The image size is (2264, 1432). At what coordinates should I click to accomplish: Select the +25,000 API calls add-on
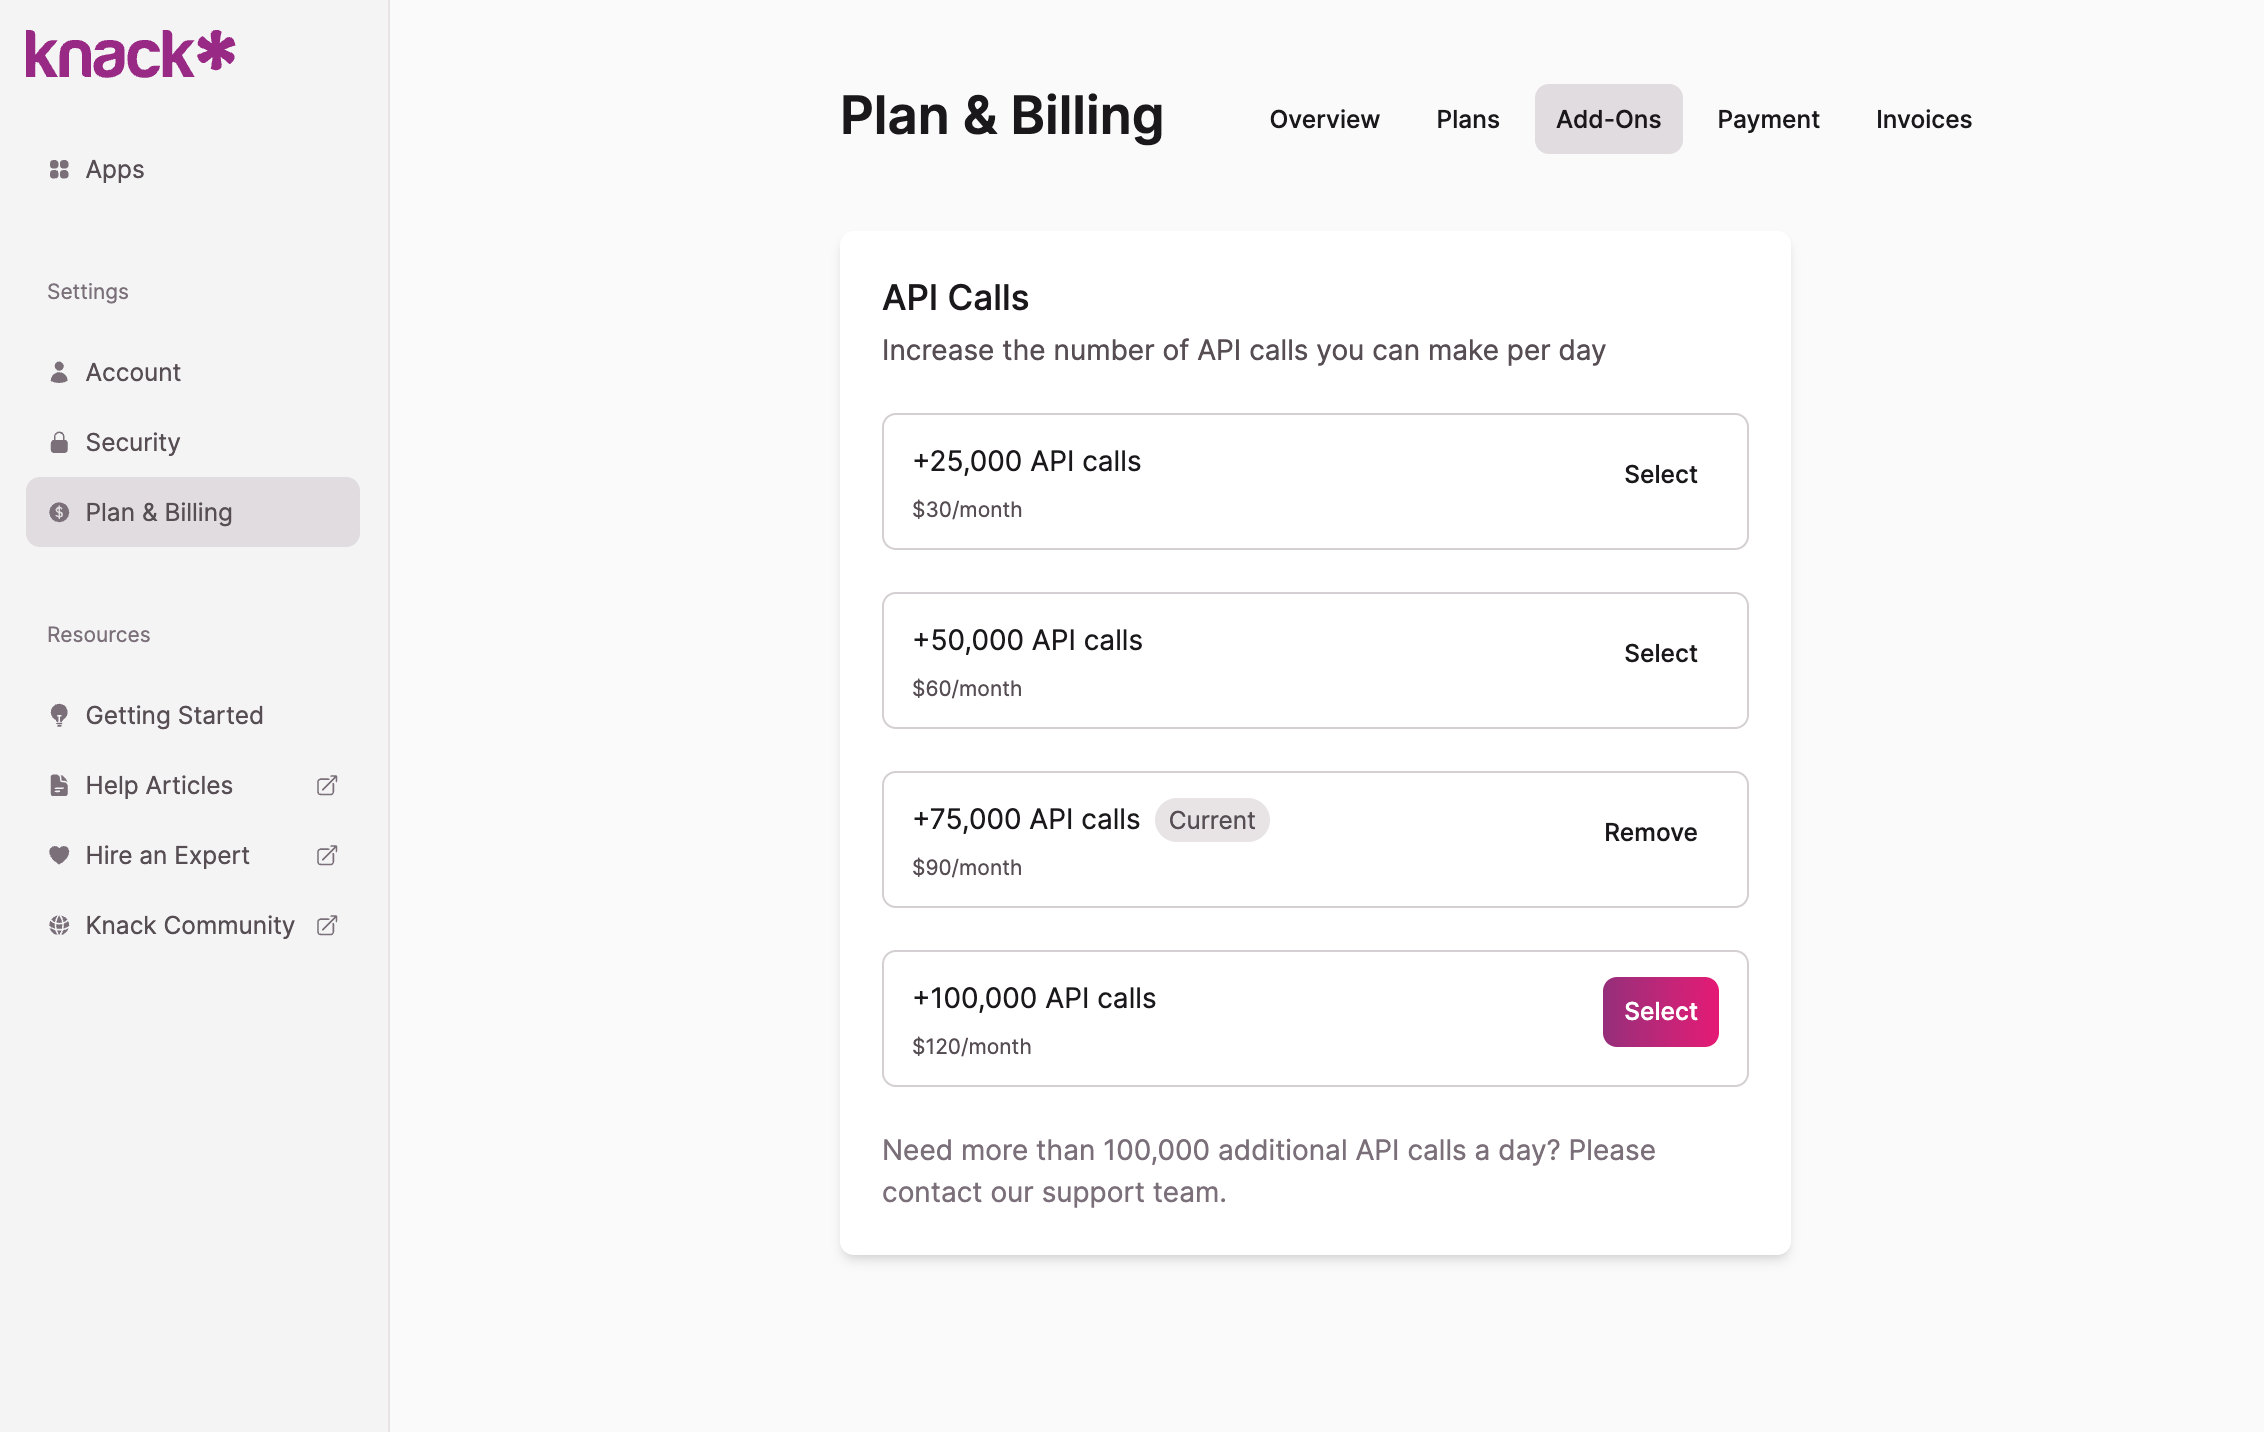click(1660, 474)
